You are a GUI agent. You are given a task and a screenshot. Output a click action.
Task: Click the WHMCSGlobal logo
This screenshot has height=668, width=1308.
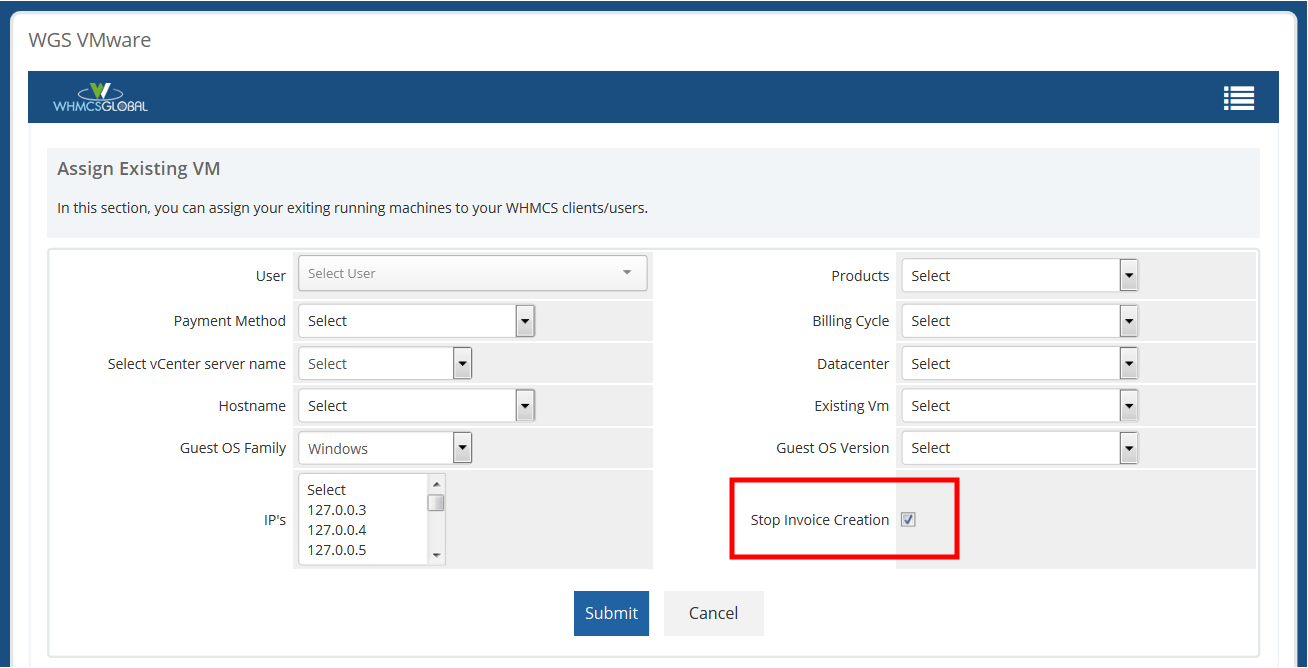tap(99, 97)
